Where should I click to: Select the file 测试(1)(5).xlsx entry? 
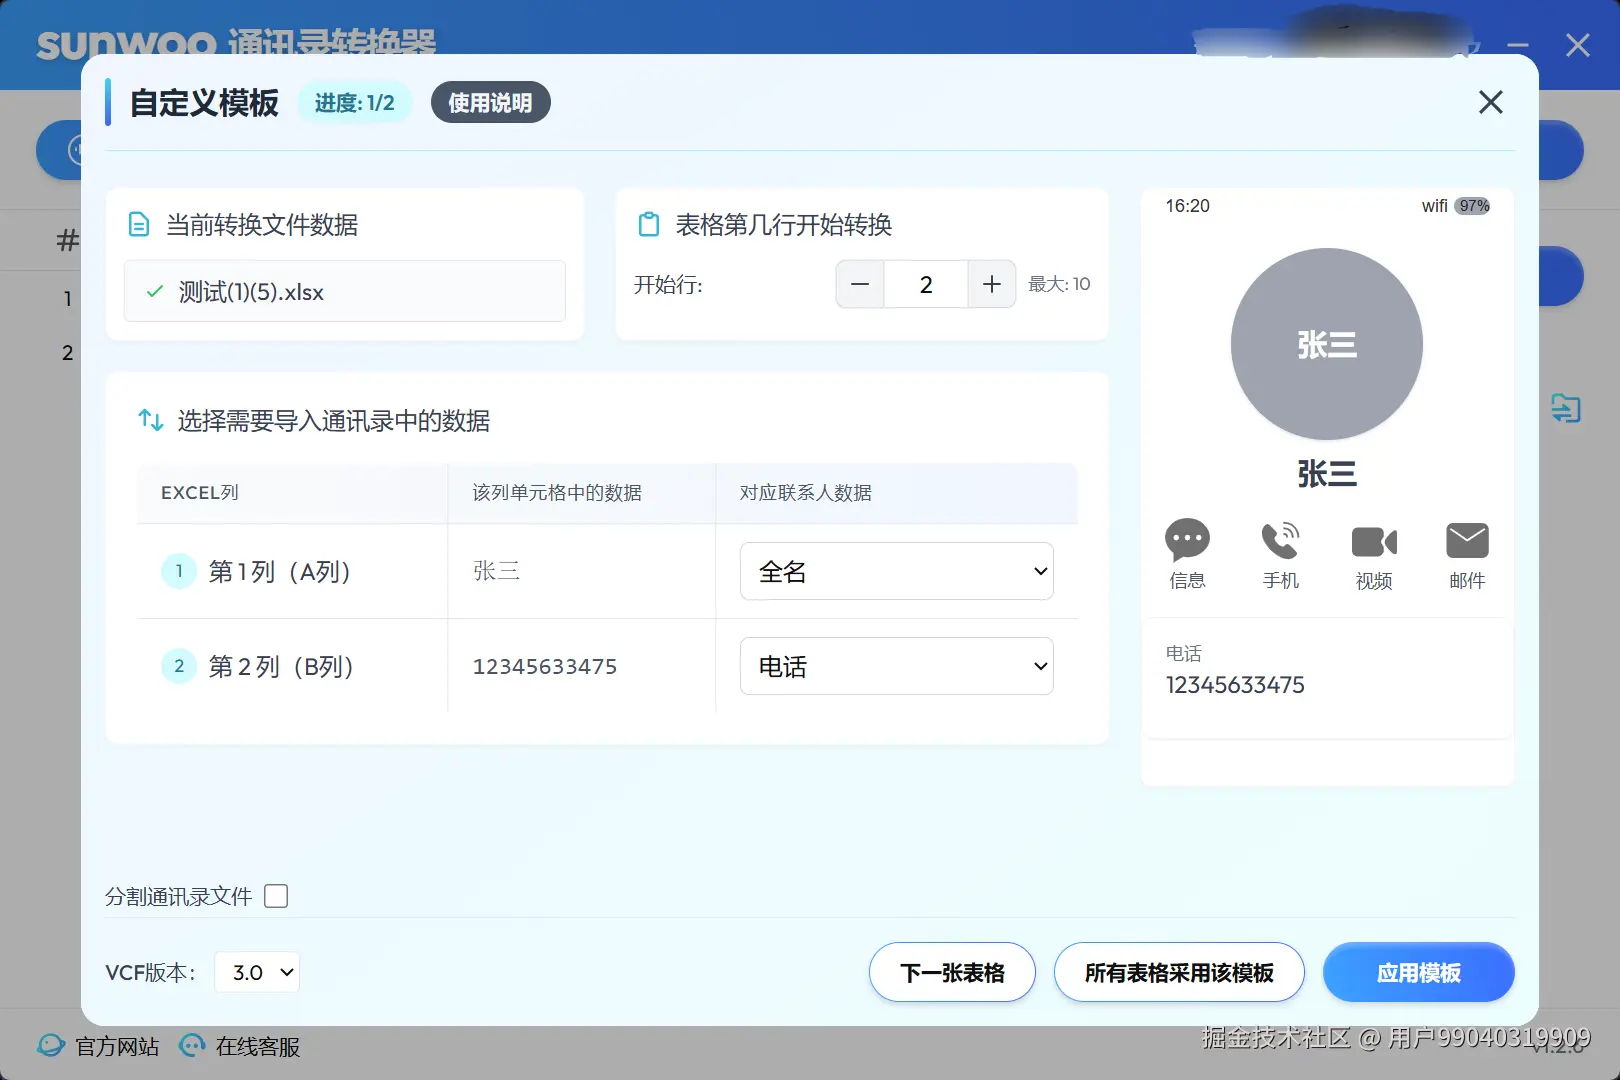tap(344, 291)
